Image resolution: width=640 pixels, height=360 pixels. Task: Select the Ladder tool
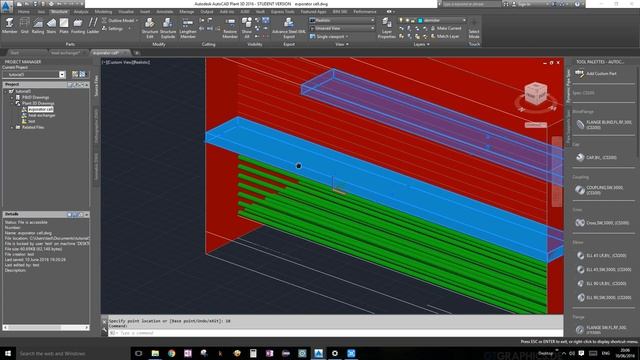pyautogui.click(x=93, y=25)
